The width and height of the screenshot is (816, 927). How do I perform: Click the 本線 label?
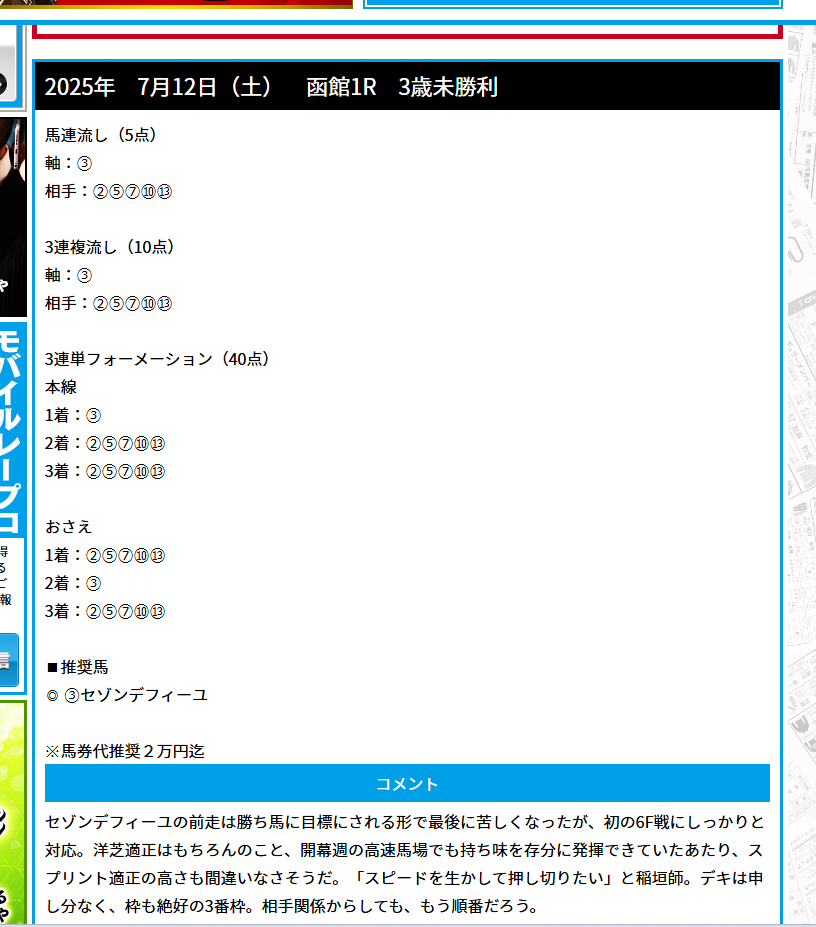(x=61, y=387)
